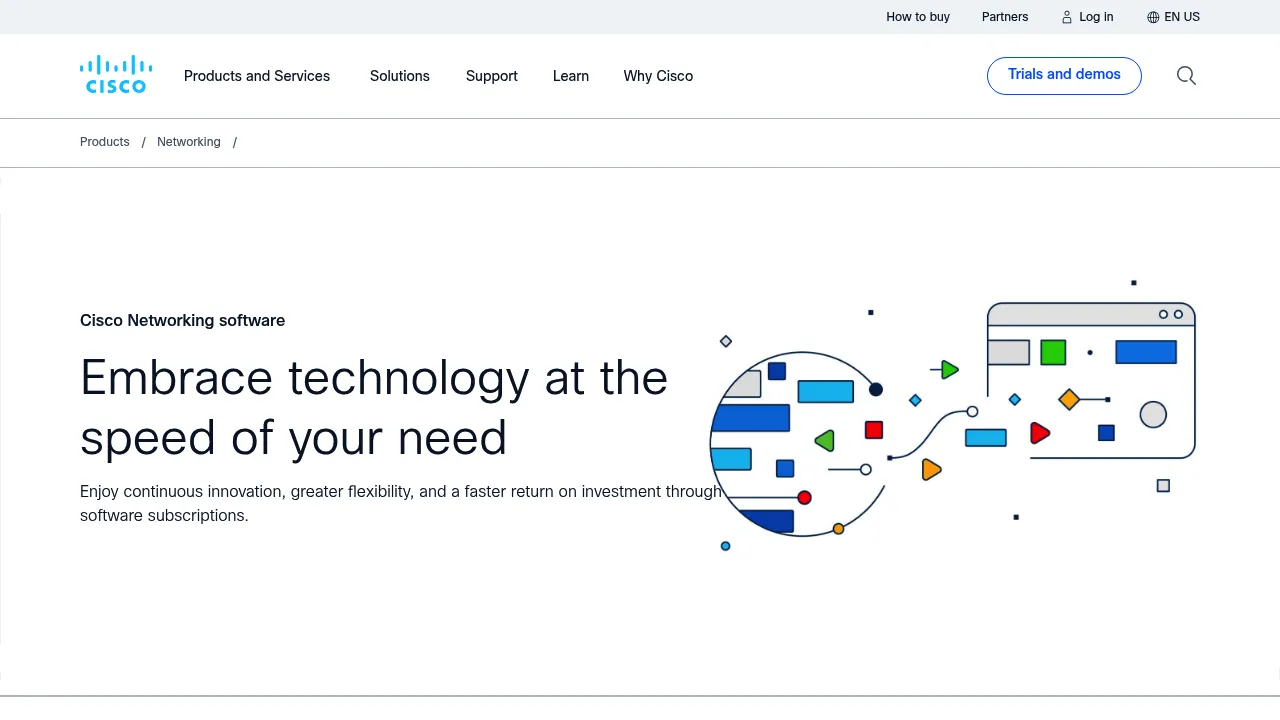Viewport: 1280px width, 720px height.
Task: Click the Cisco logo
Action: point(116,75)
